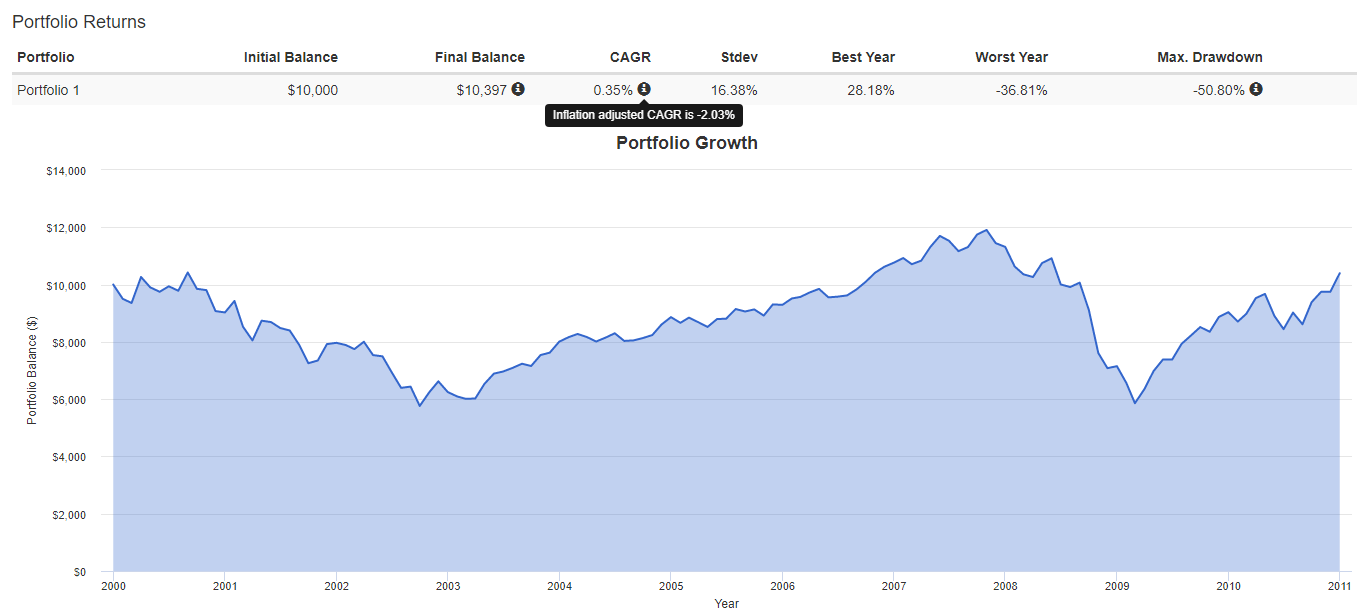The image size is (1357, 610).
Task: Click the Best Year column header
Action: pos(863,57)
